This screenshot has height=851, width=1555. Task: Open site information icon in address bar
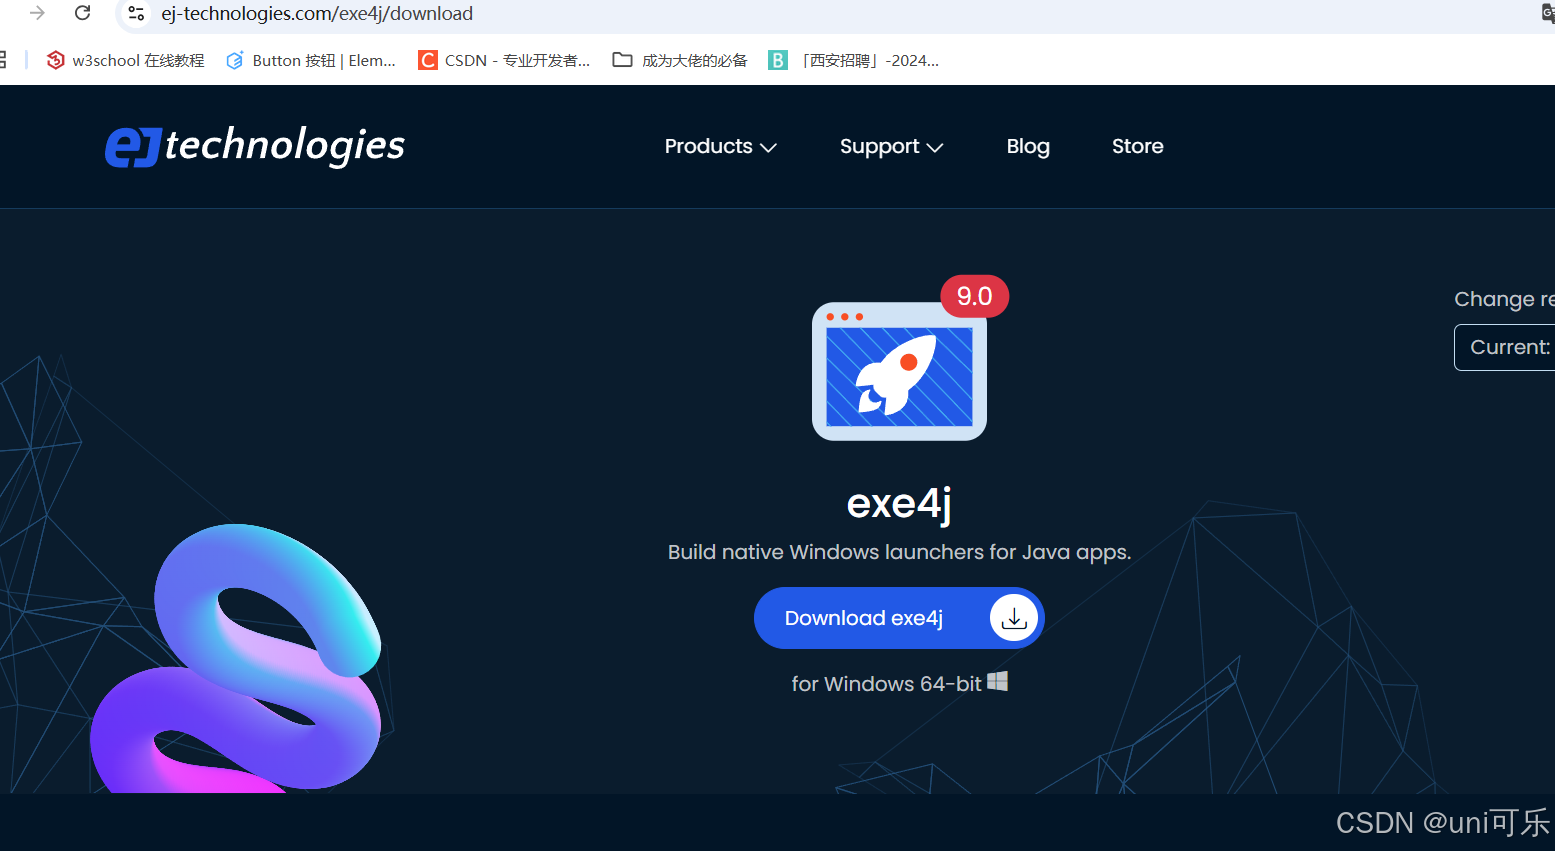click(137, 13)
